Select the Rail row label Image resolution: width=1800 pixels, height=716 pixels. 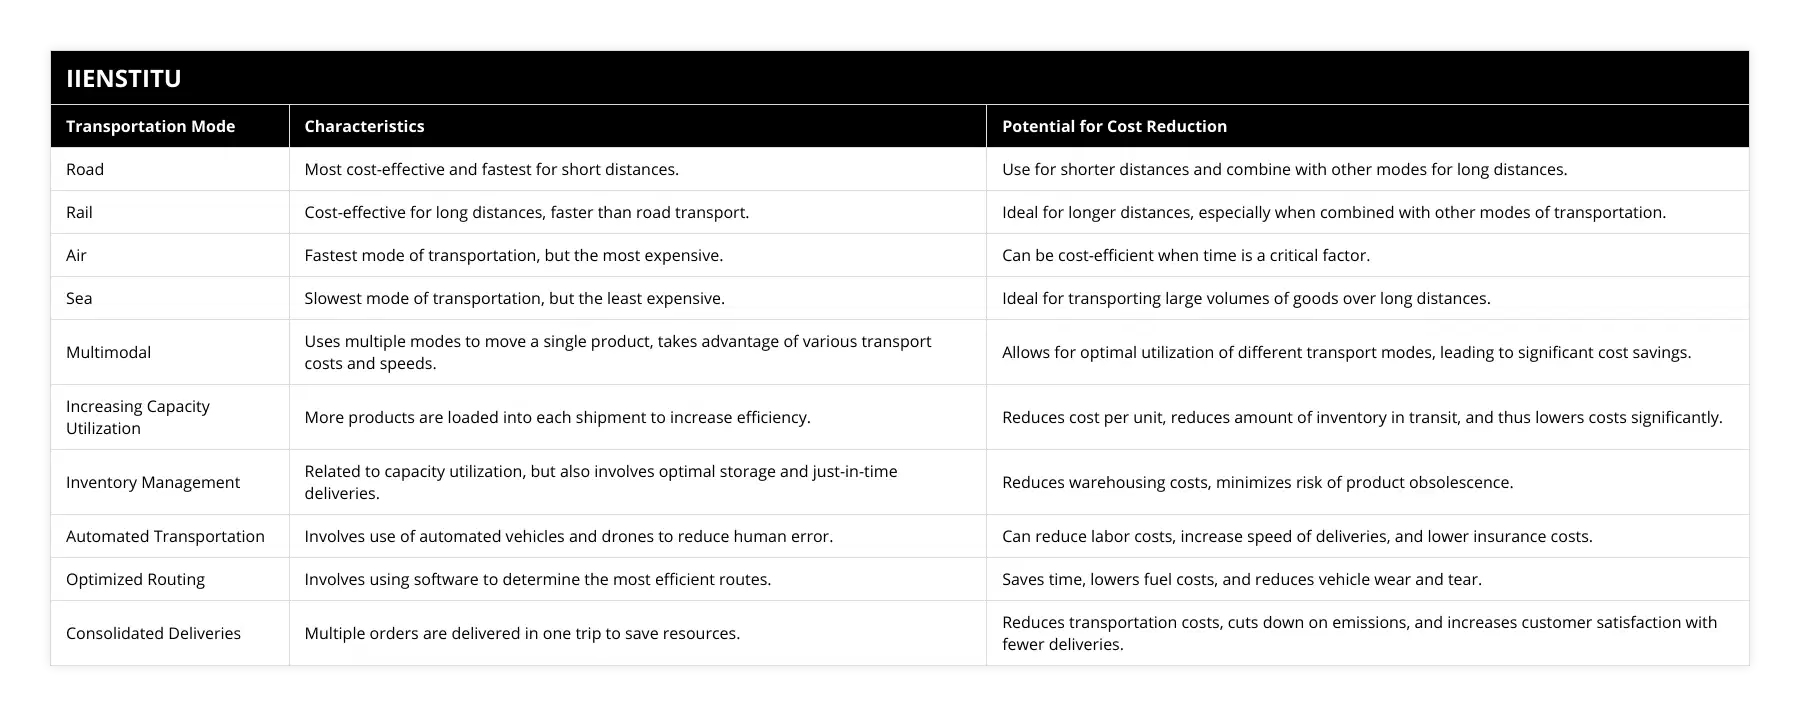tap(79, 212)
